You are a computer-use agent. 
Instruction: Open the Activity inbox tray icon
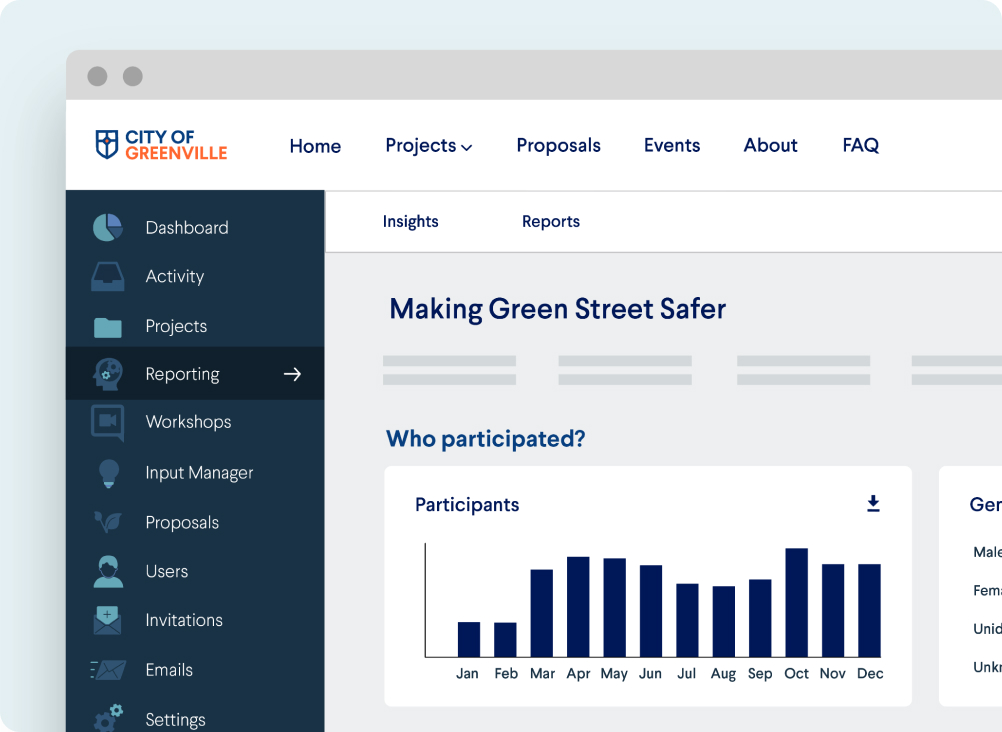click(107, 277)
